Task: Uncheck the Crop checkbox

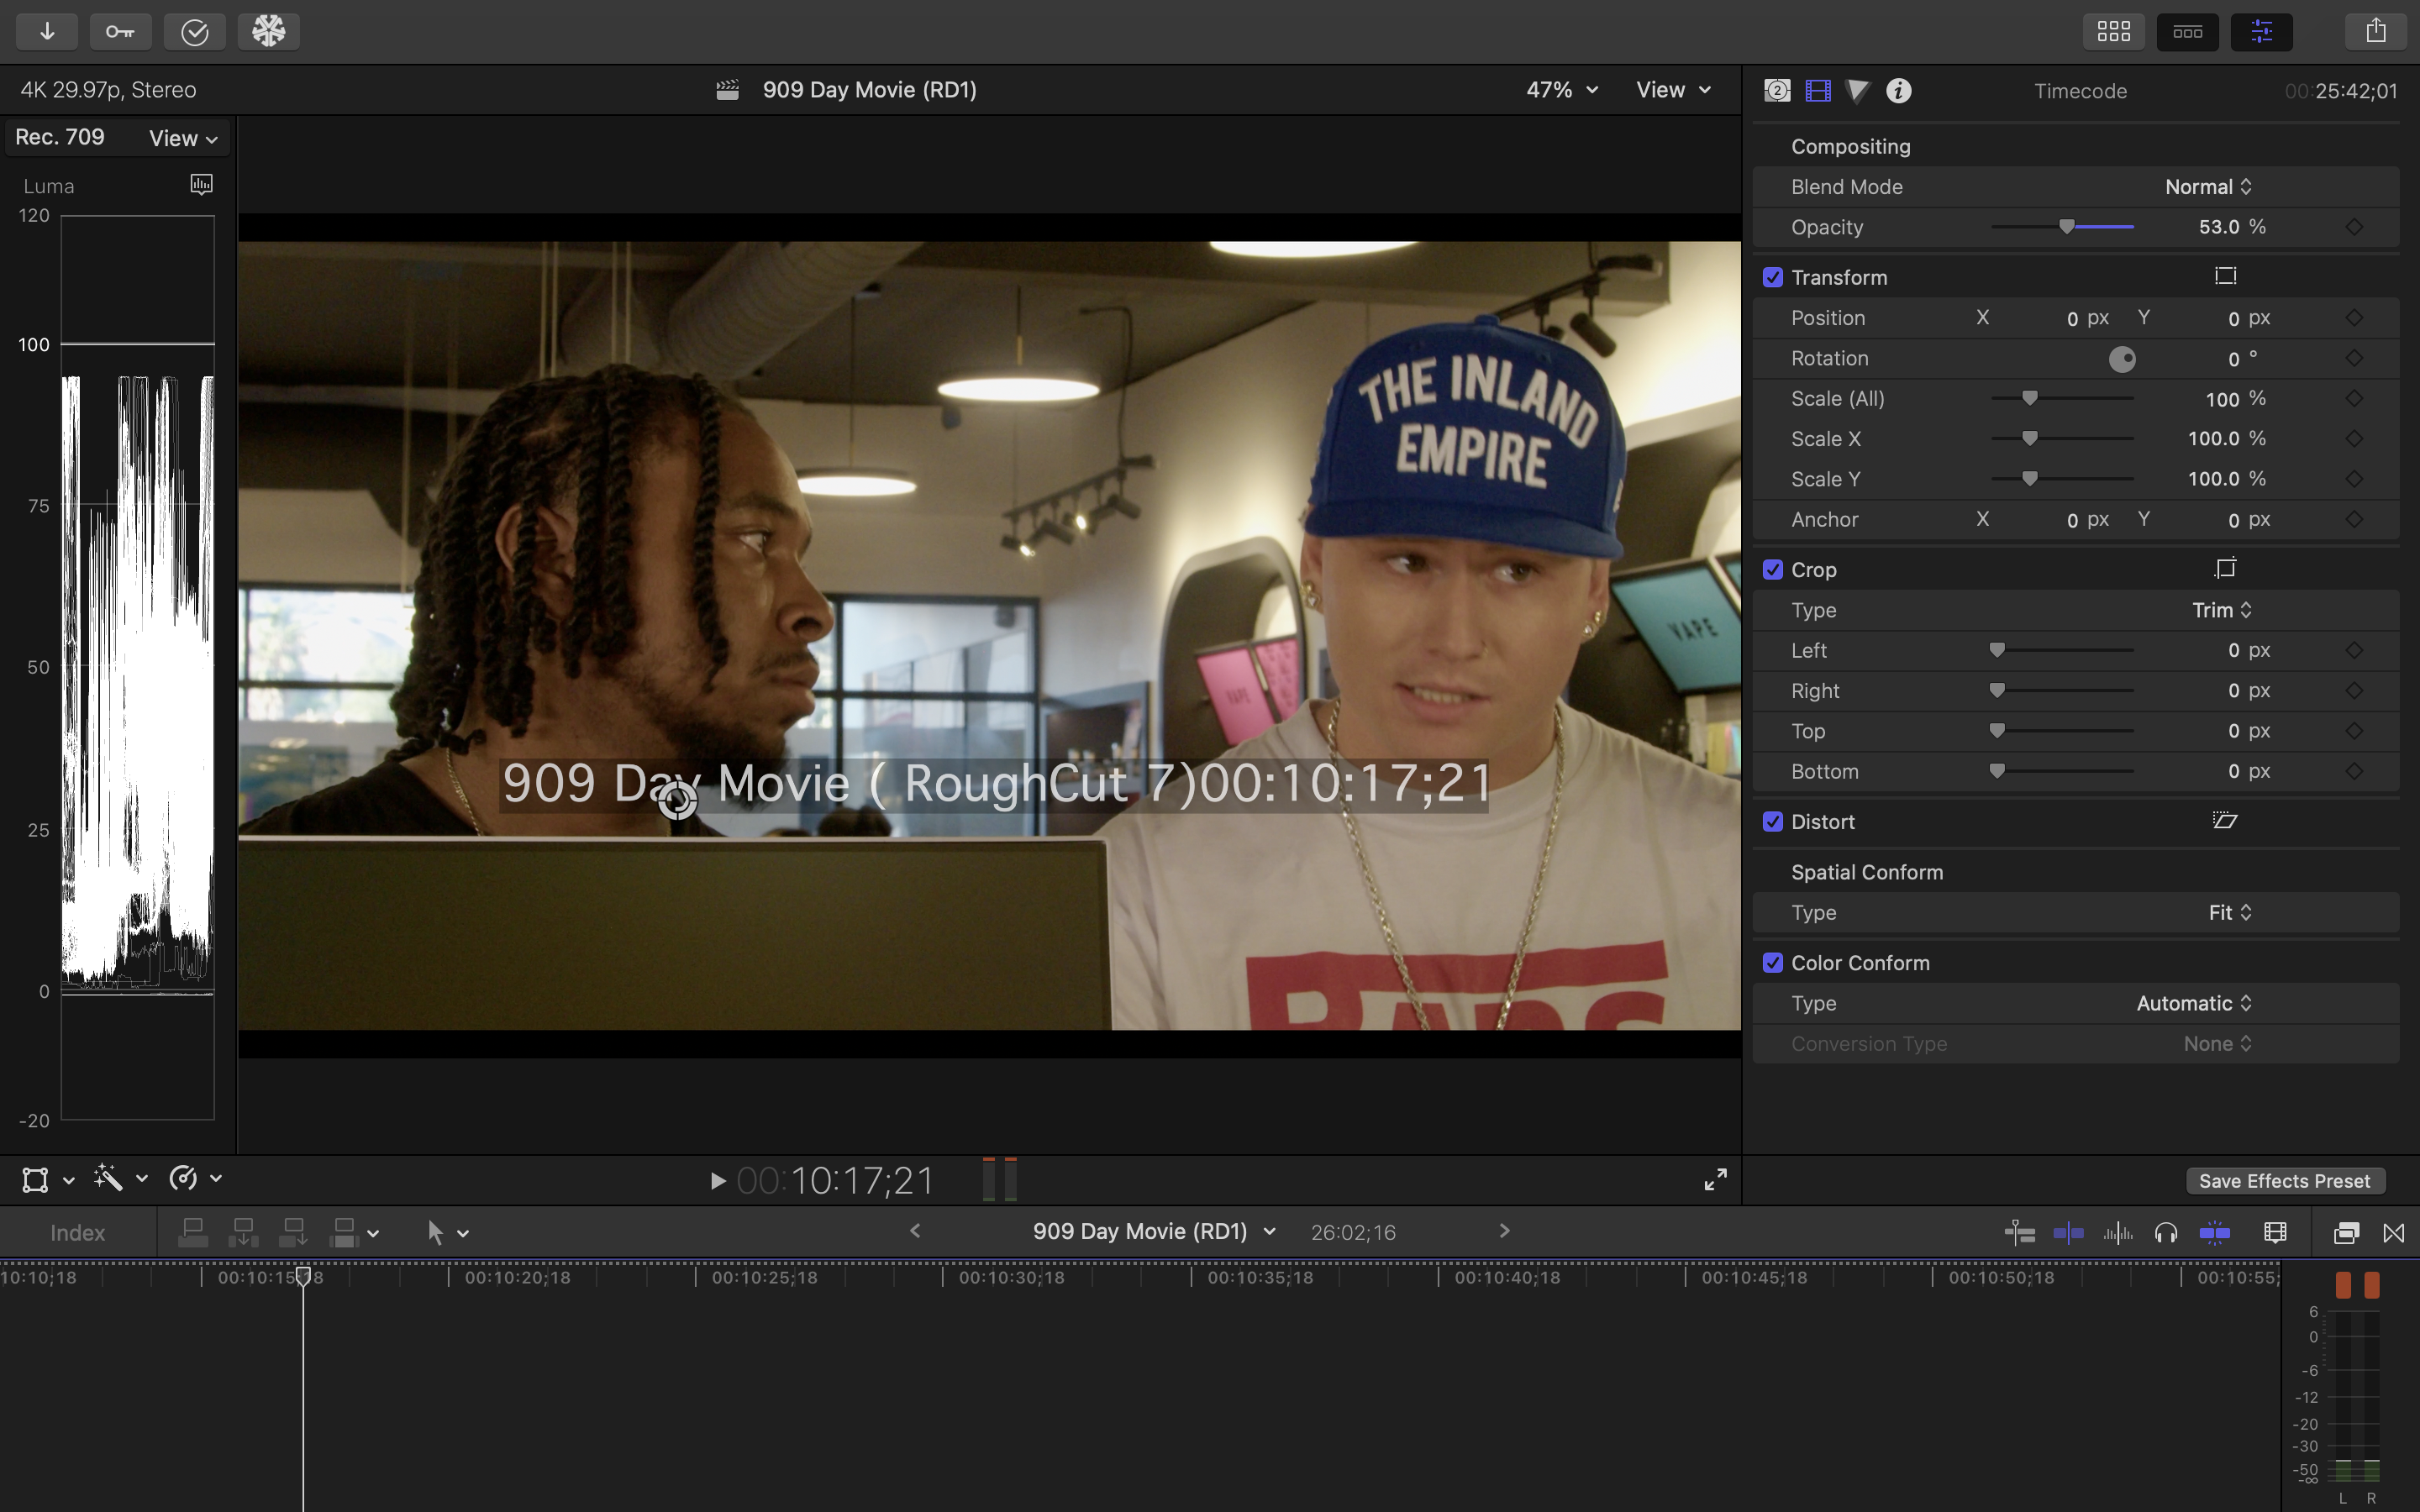Action: pyautogui.click(x=1773, y=569)
